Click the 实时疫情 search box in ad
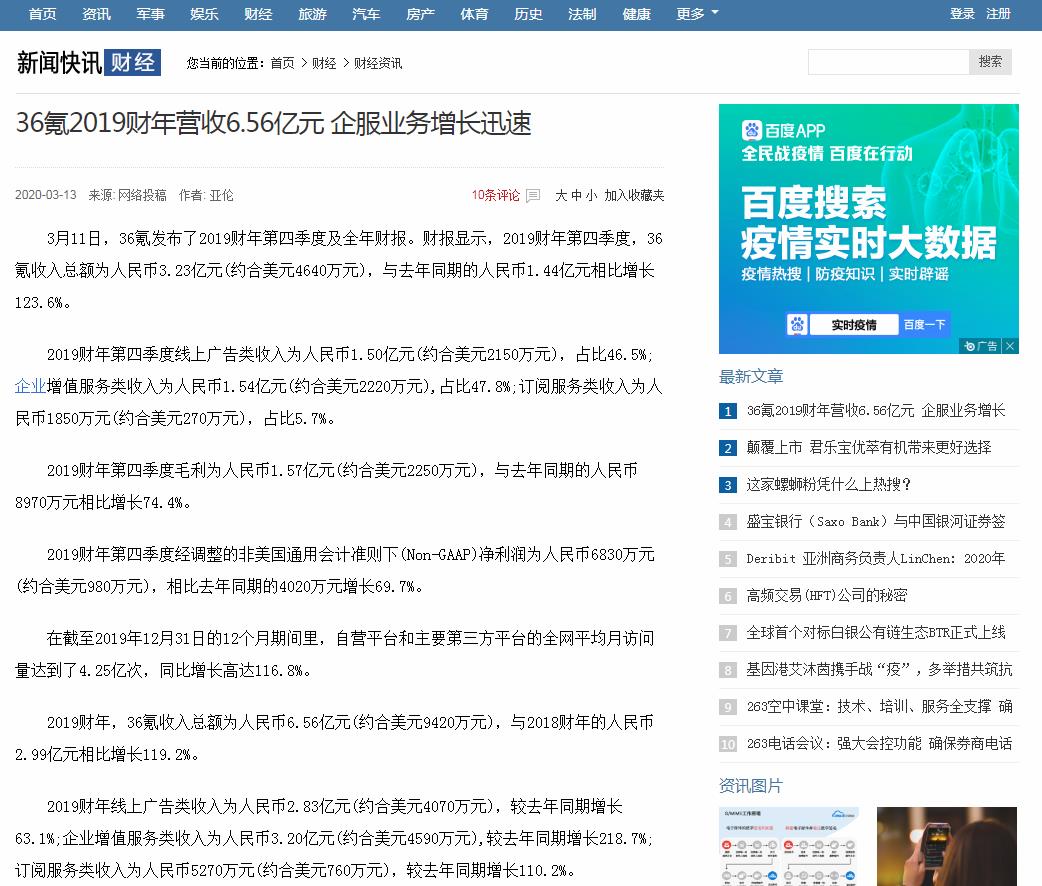1042x886 pixels. (854, 324)
